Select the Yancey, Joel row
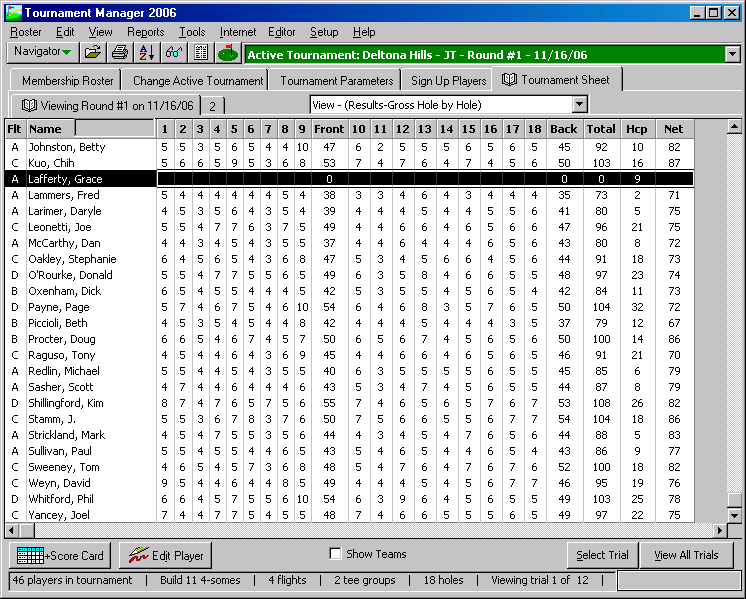 (x=349, y=515)
